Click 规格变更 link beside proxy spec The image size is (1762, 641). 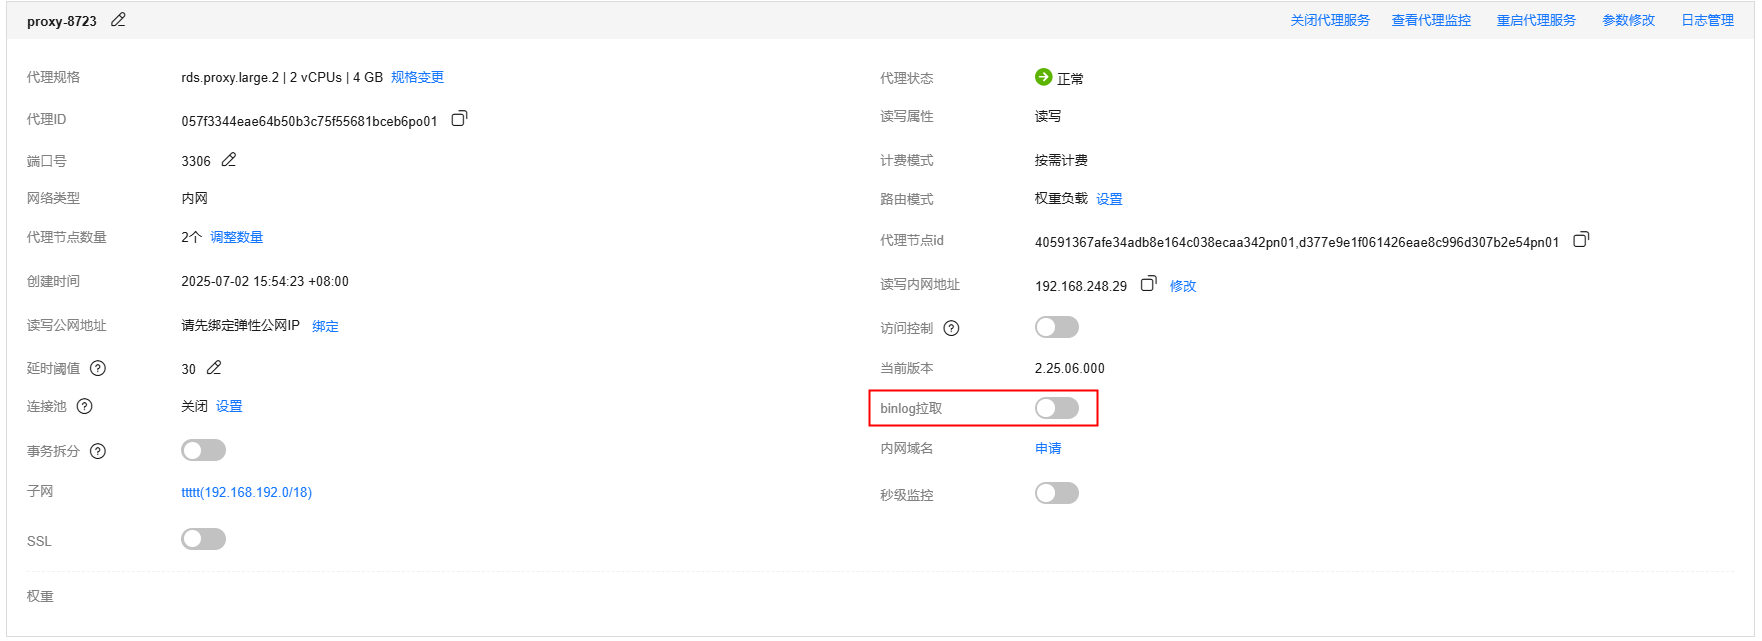click(417, 77)
